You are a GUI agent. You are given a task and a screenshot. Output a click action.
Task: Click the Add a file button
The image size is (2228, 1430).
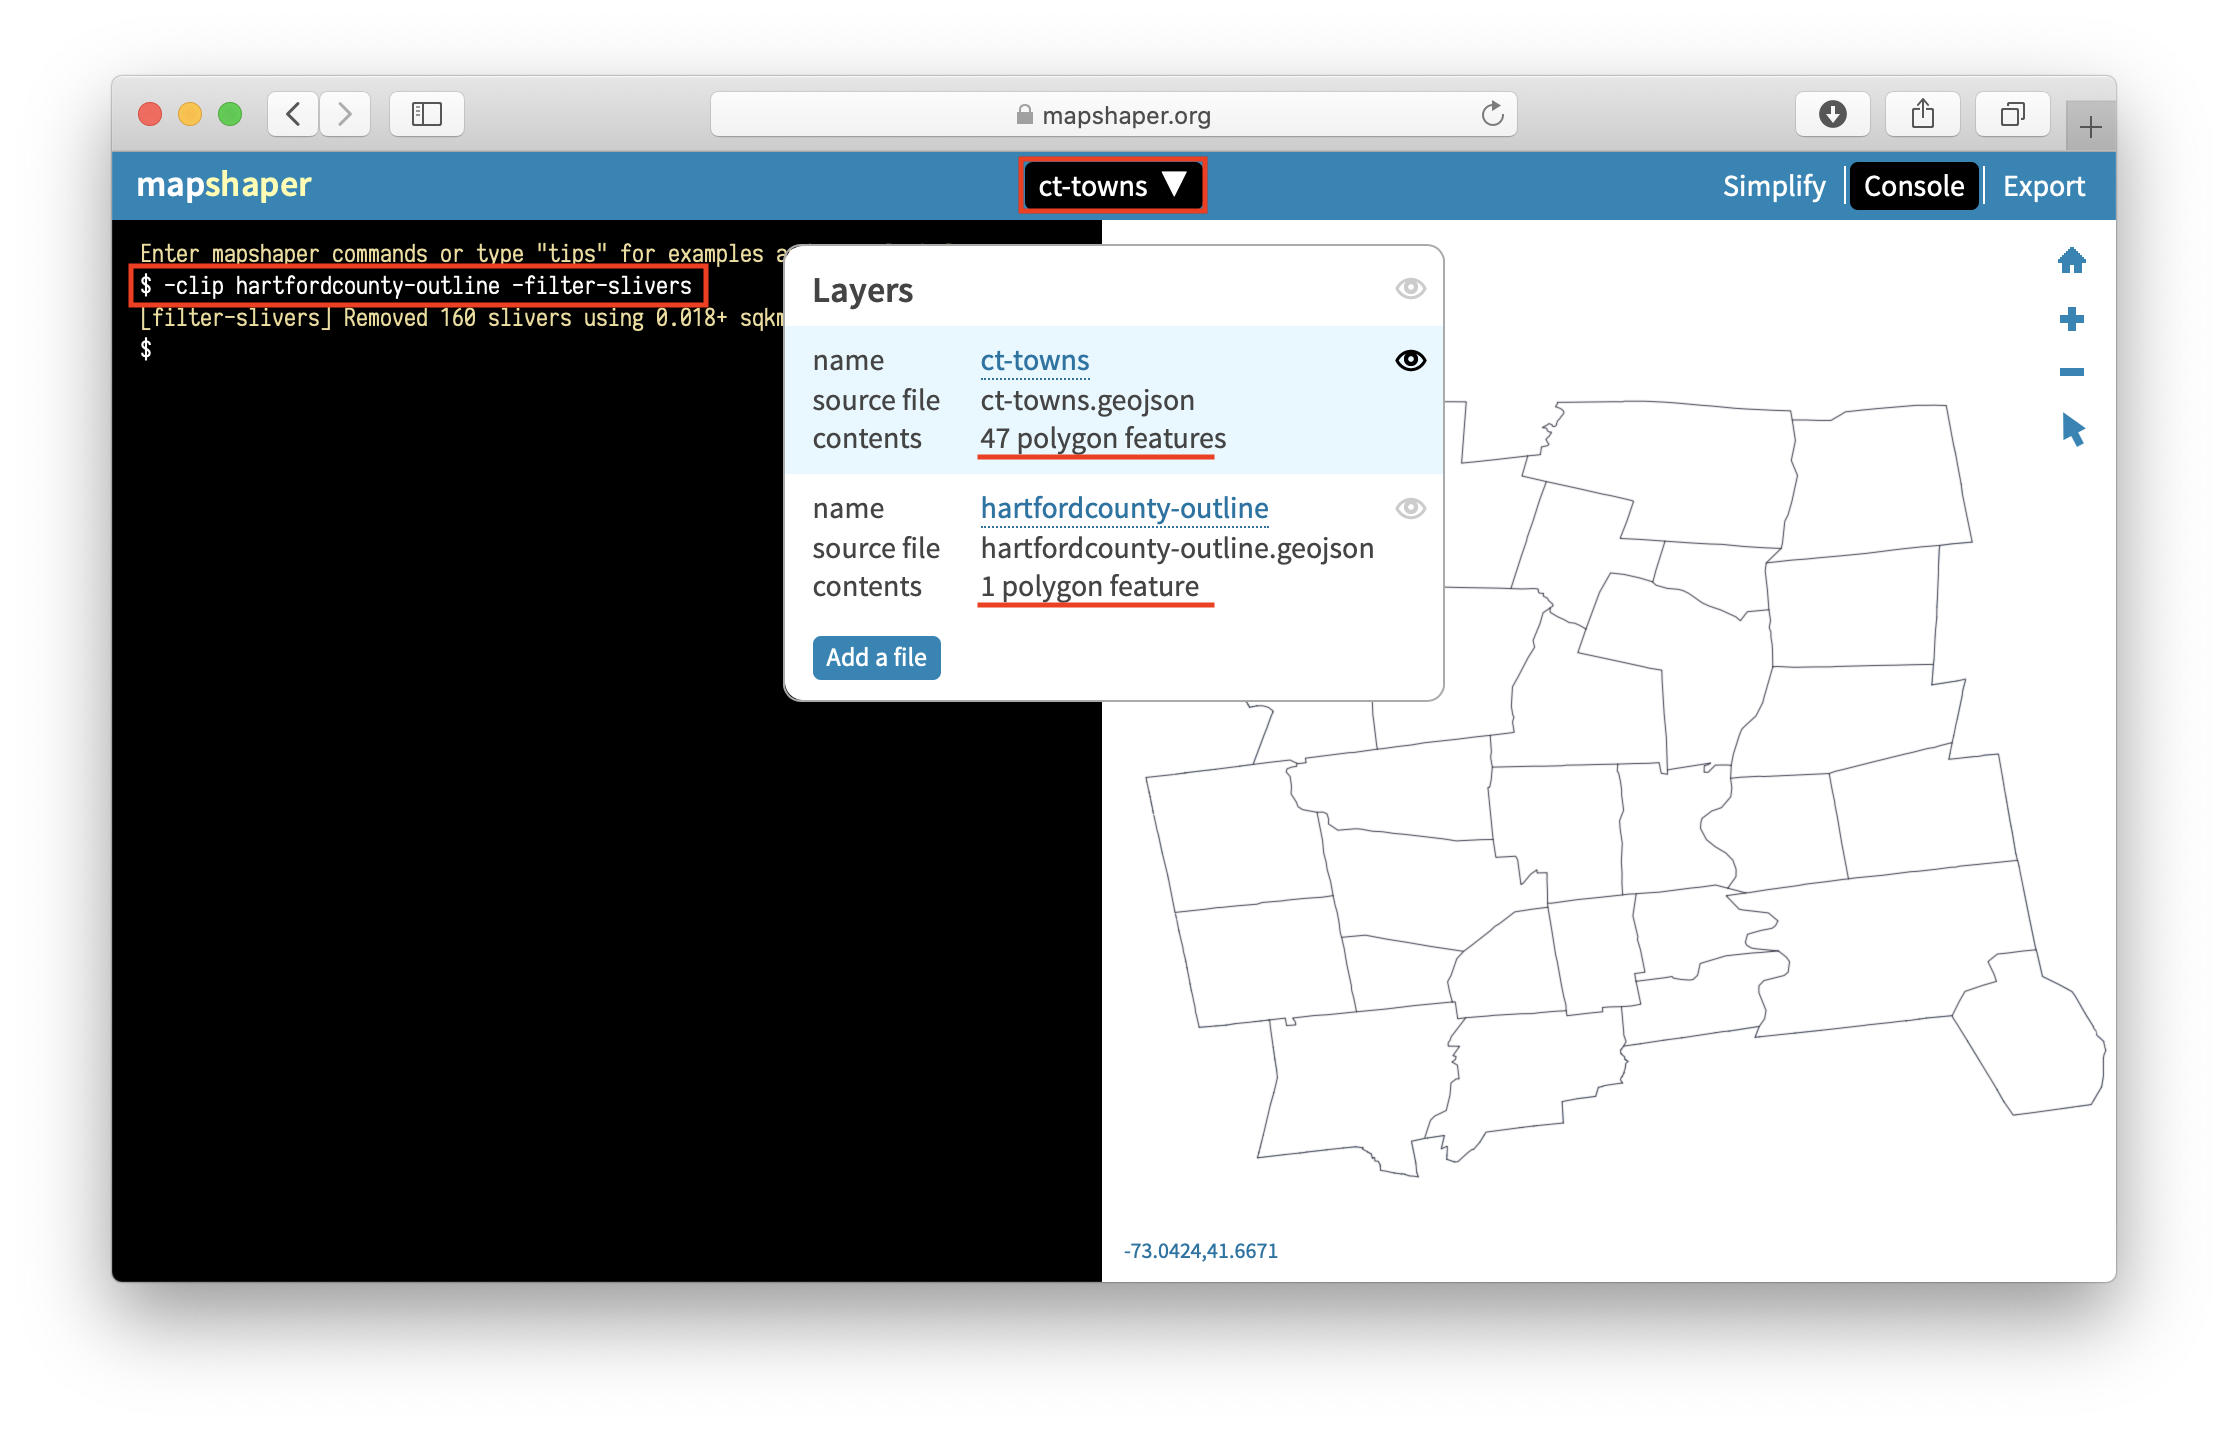876,657
